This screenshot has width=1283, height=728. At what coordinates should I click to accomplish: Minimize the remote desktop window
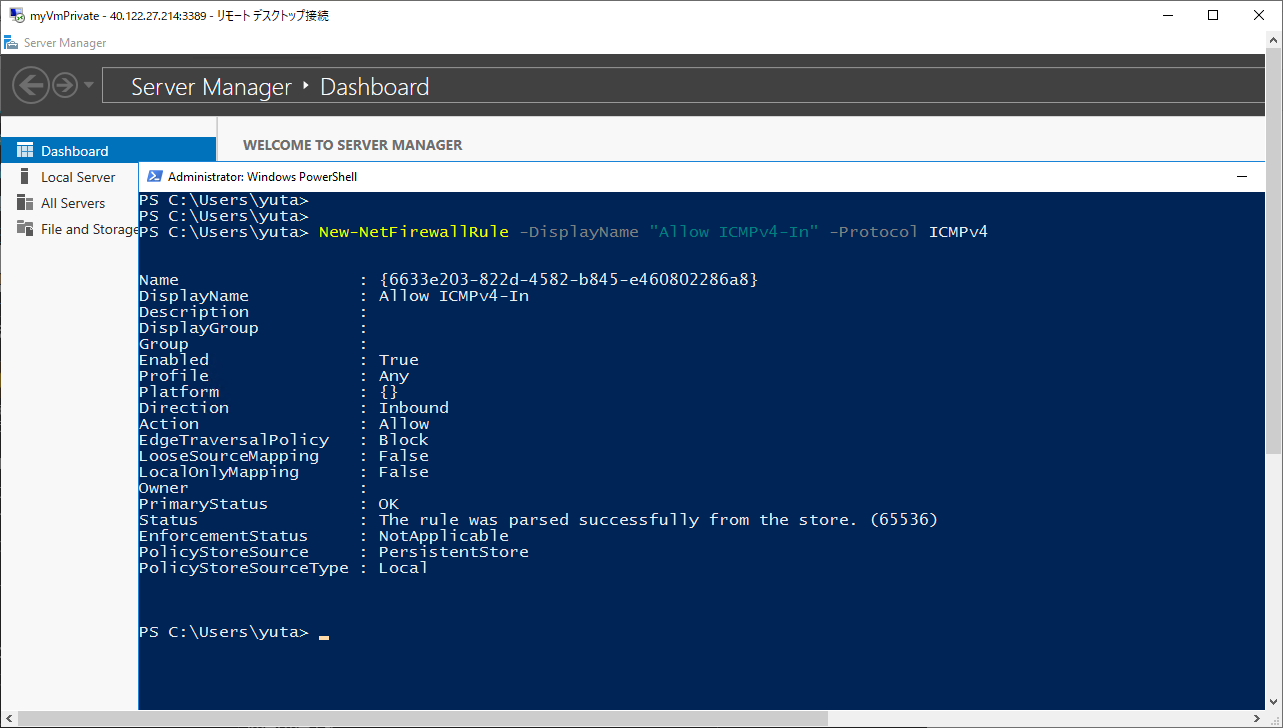[1167, 15]
